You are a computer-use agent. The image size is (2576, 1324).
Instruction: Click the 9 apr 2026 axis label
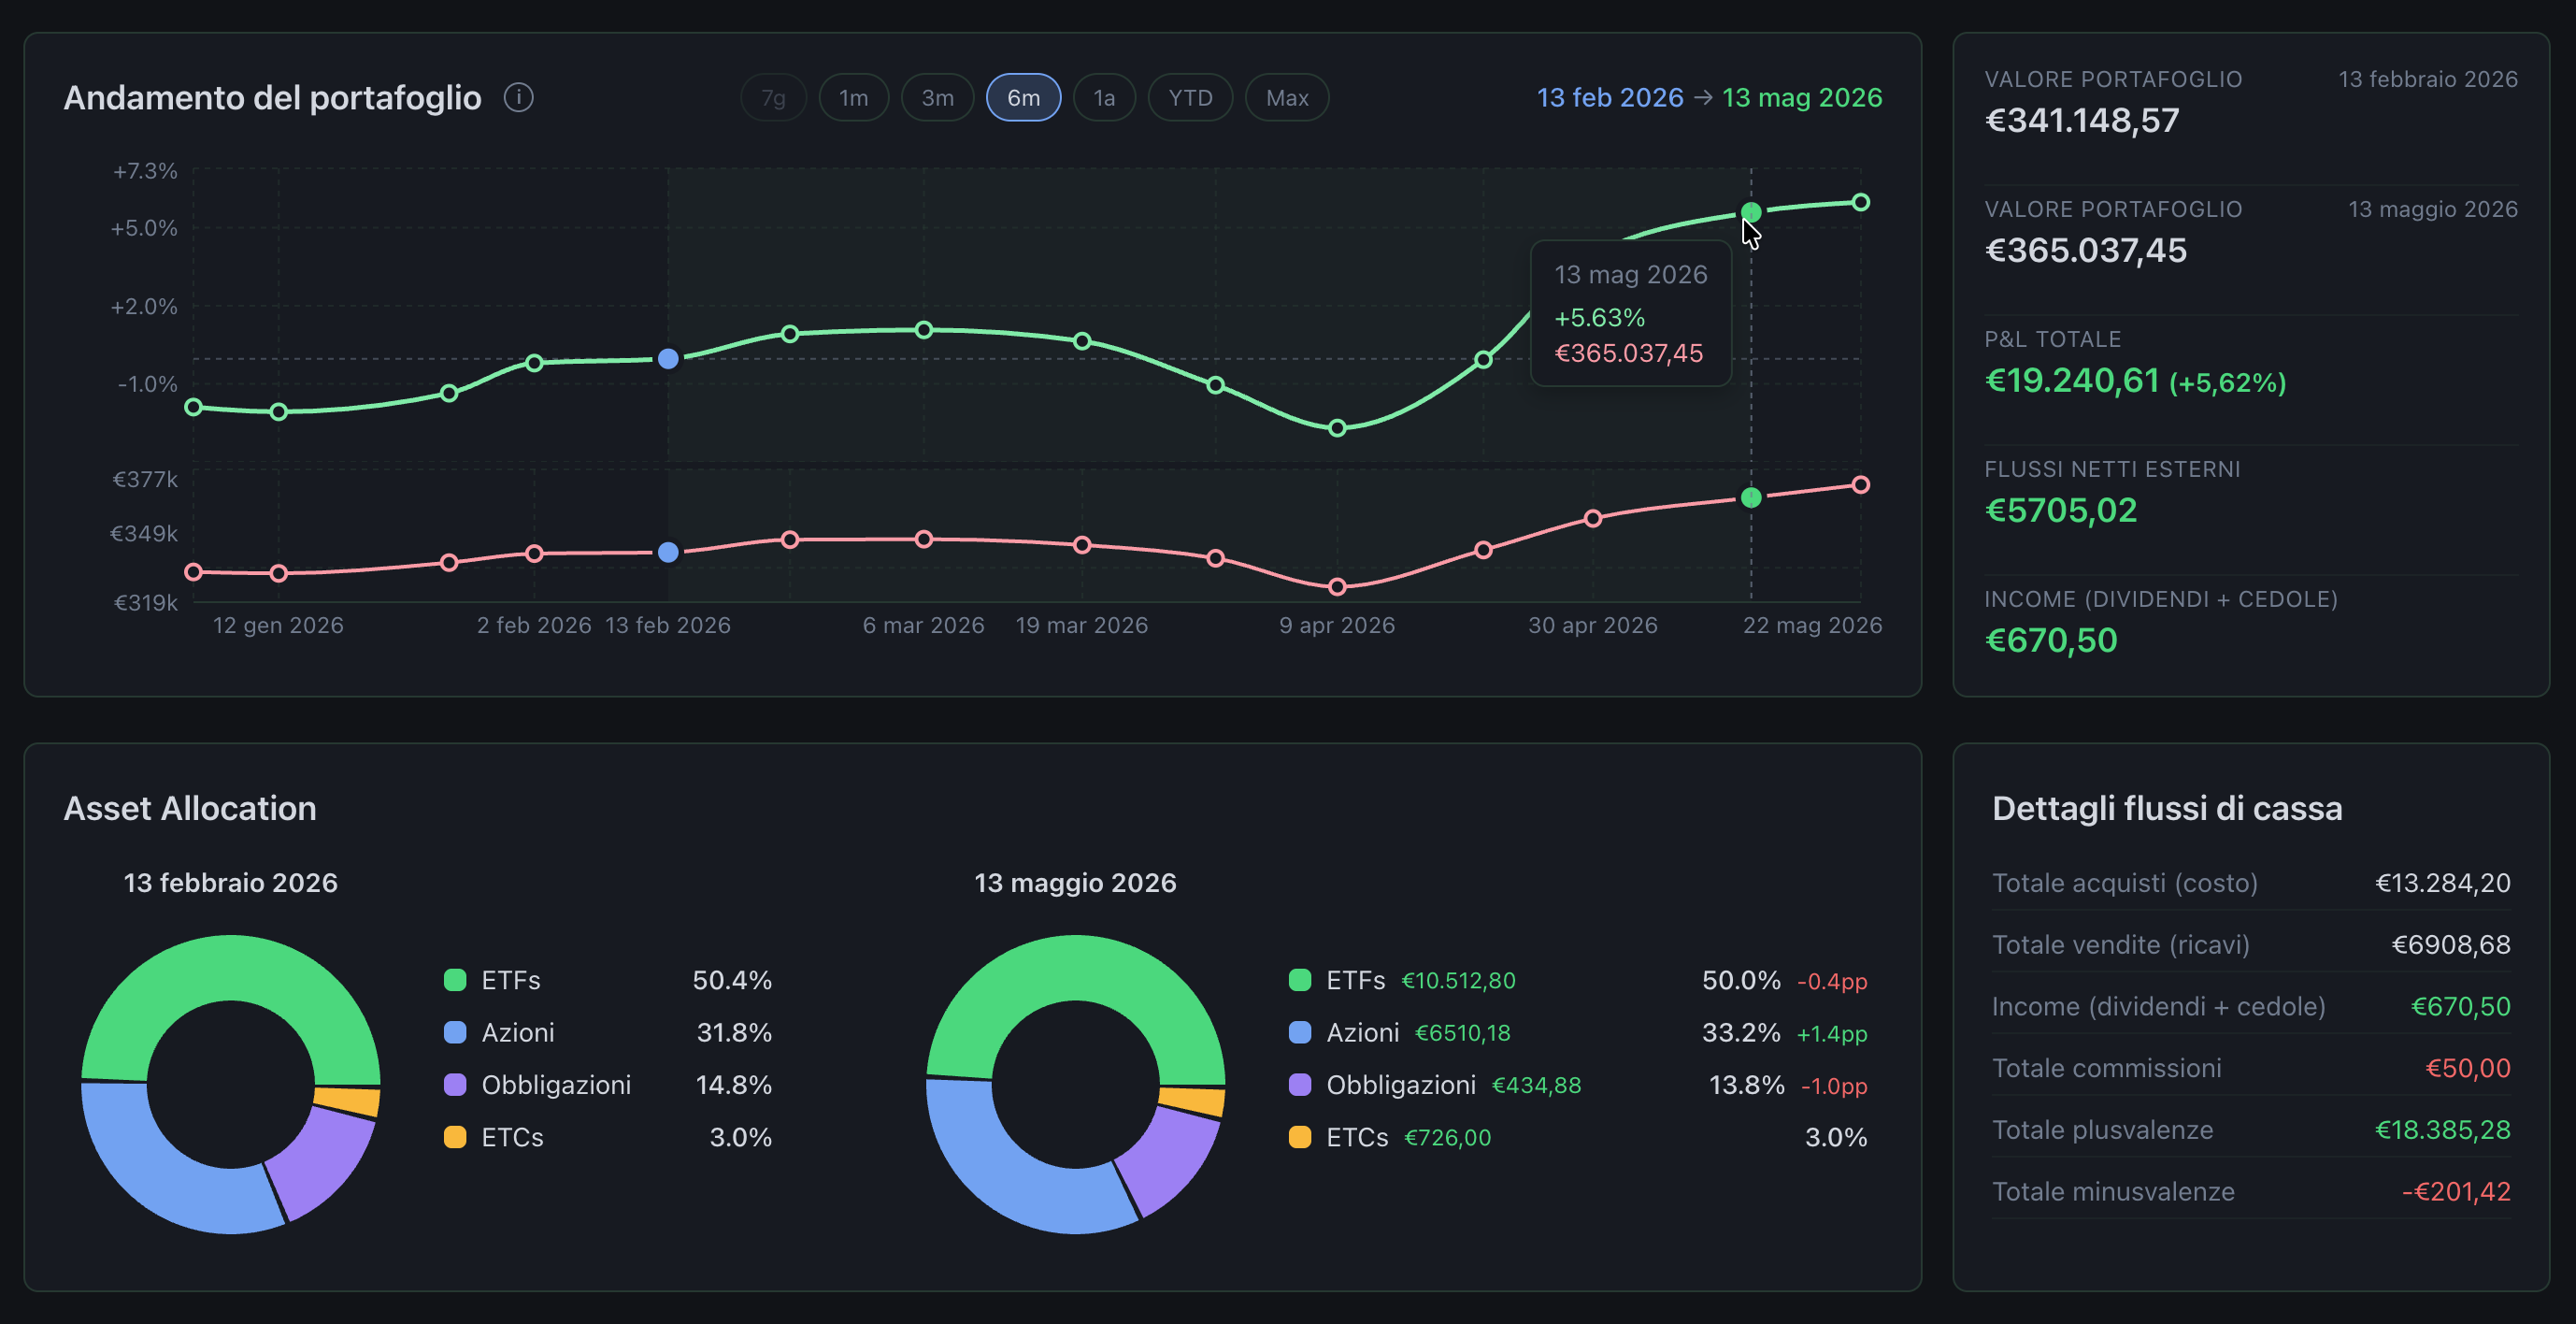click(x=1337, y=625)
